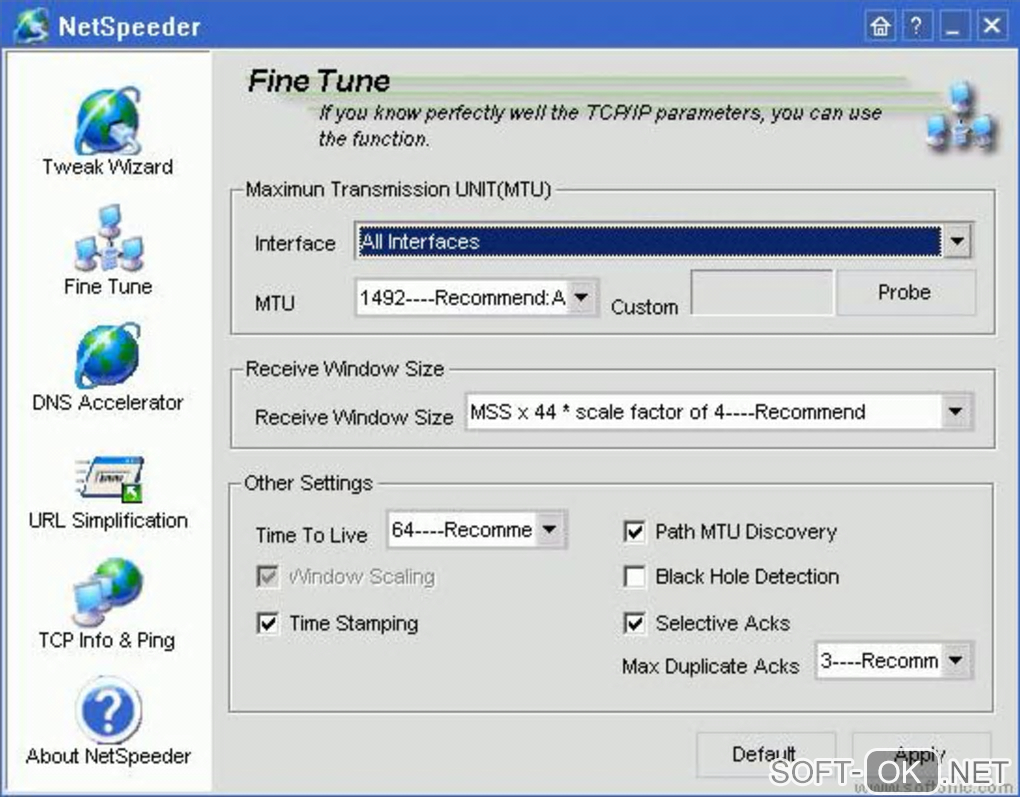Open the DNS Accelerator globe icon
The height and width of the screenshot is (797, 1020).
pos(108,356)
